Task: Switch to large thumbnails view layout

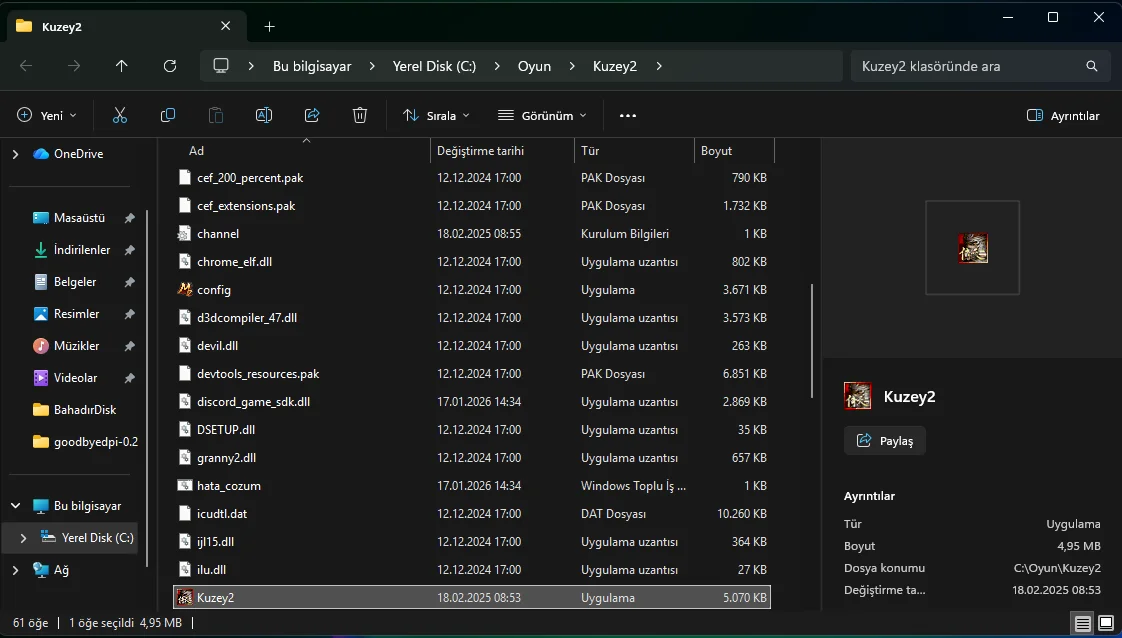Action: (x=1106, y=623)
